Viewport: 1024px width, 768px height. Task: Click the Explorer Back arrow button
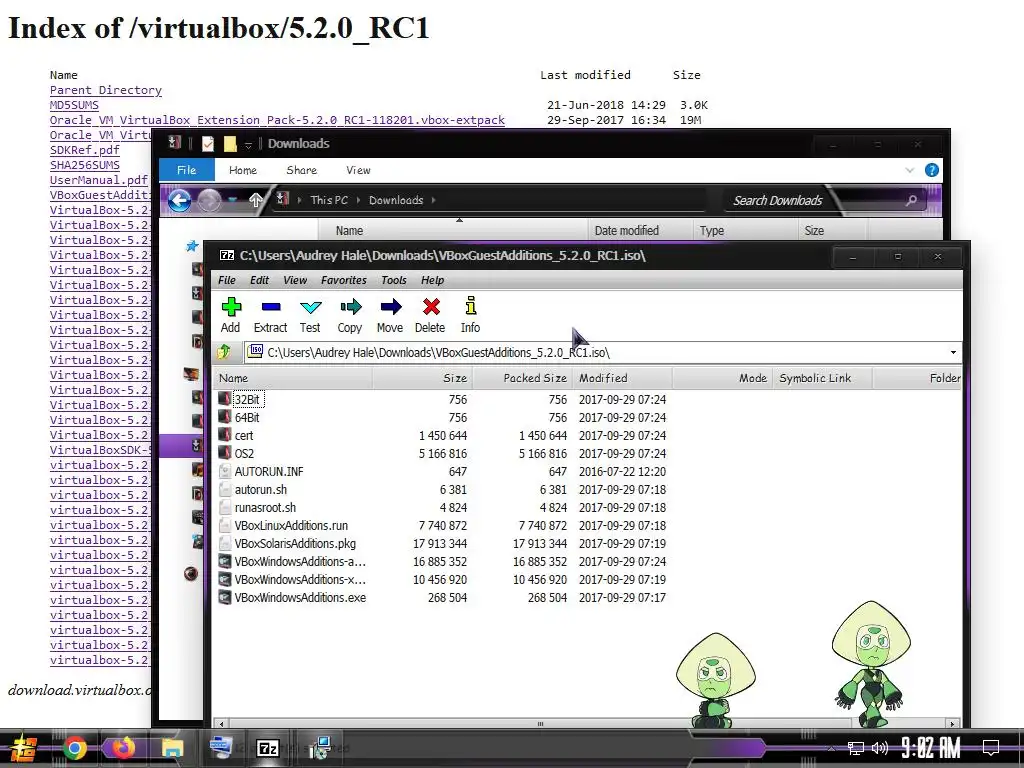180,200
